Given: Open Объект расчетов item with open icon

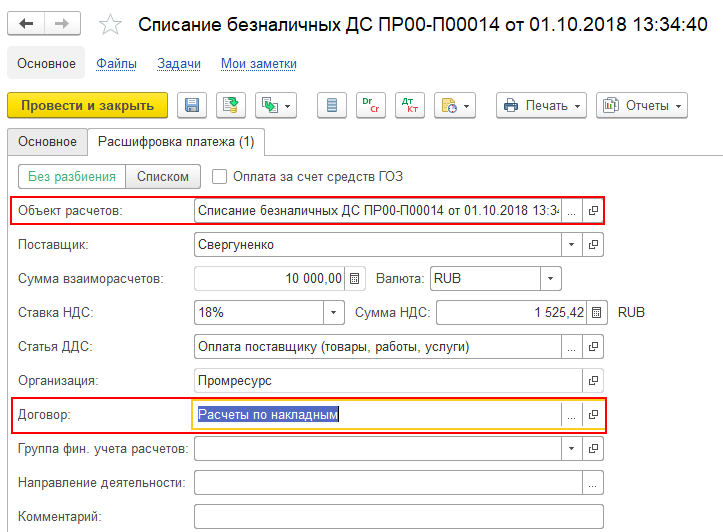Looking at the screenshot, I should tap(593, 211).
